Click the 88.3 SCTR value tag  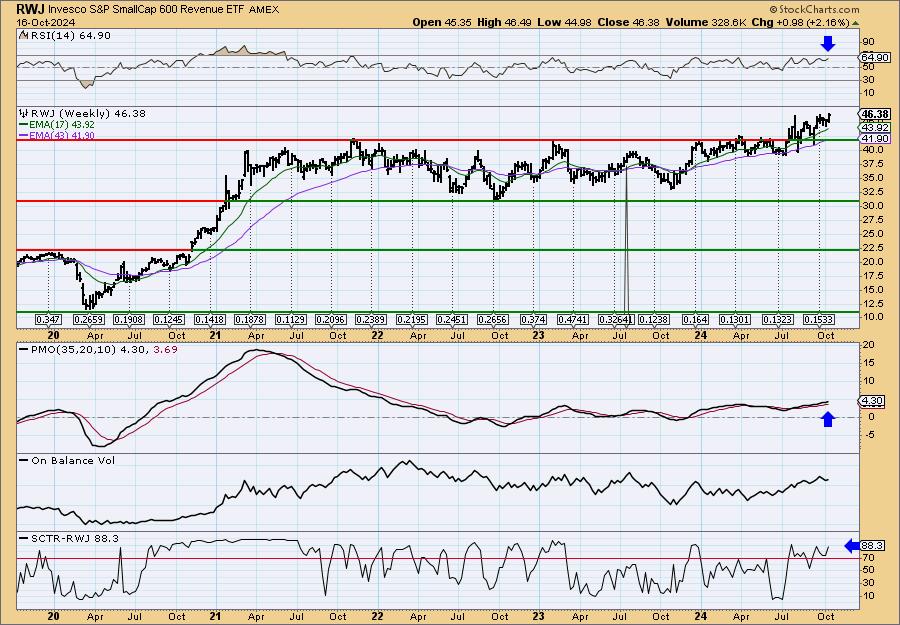pyautogui.click(x=873, y=546)
